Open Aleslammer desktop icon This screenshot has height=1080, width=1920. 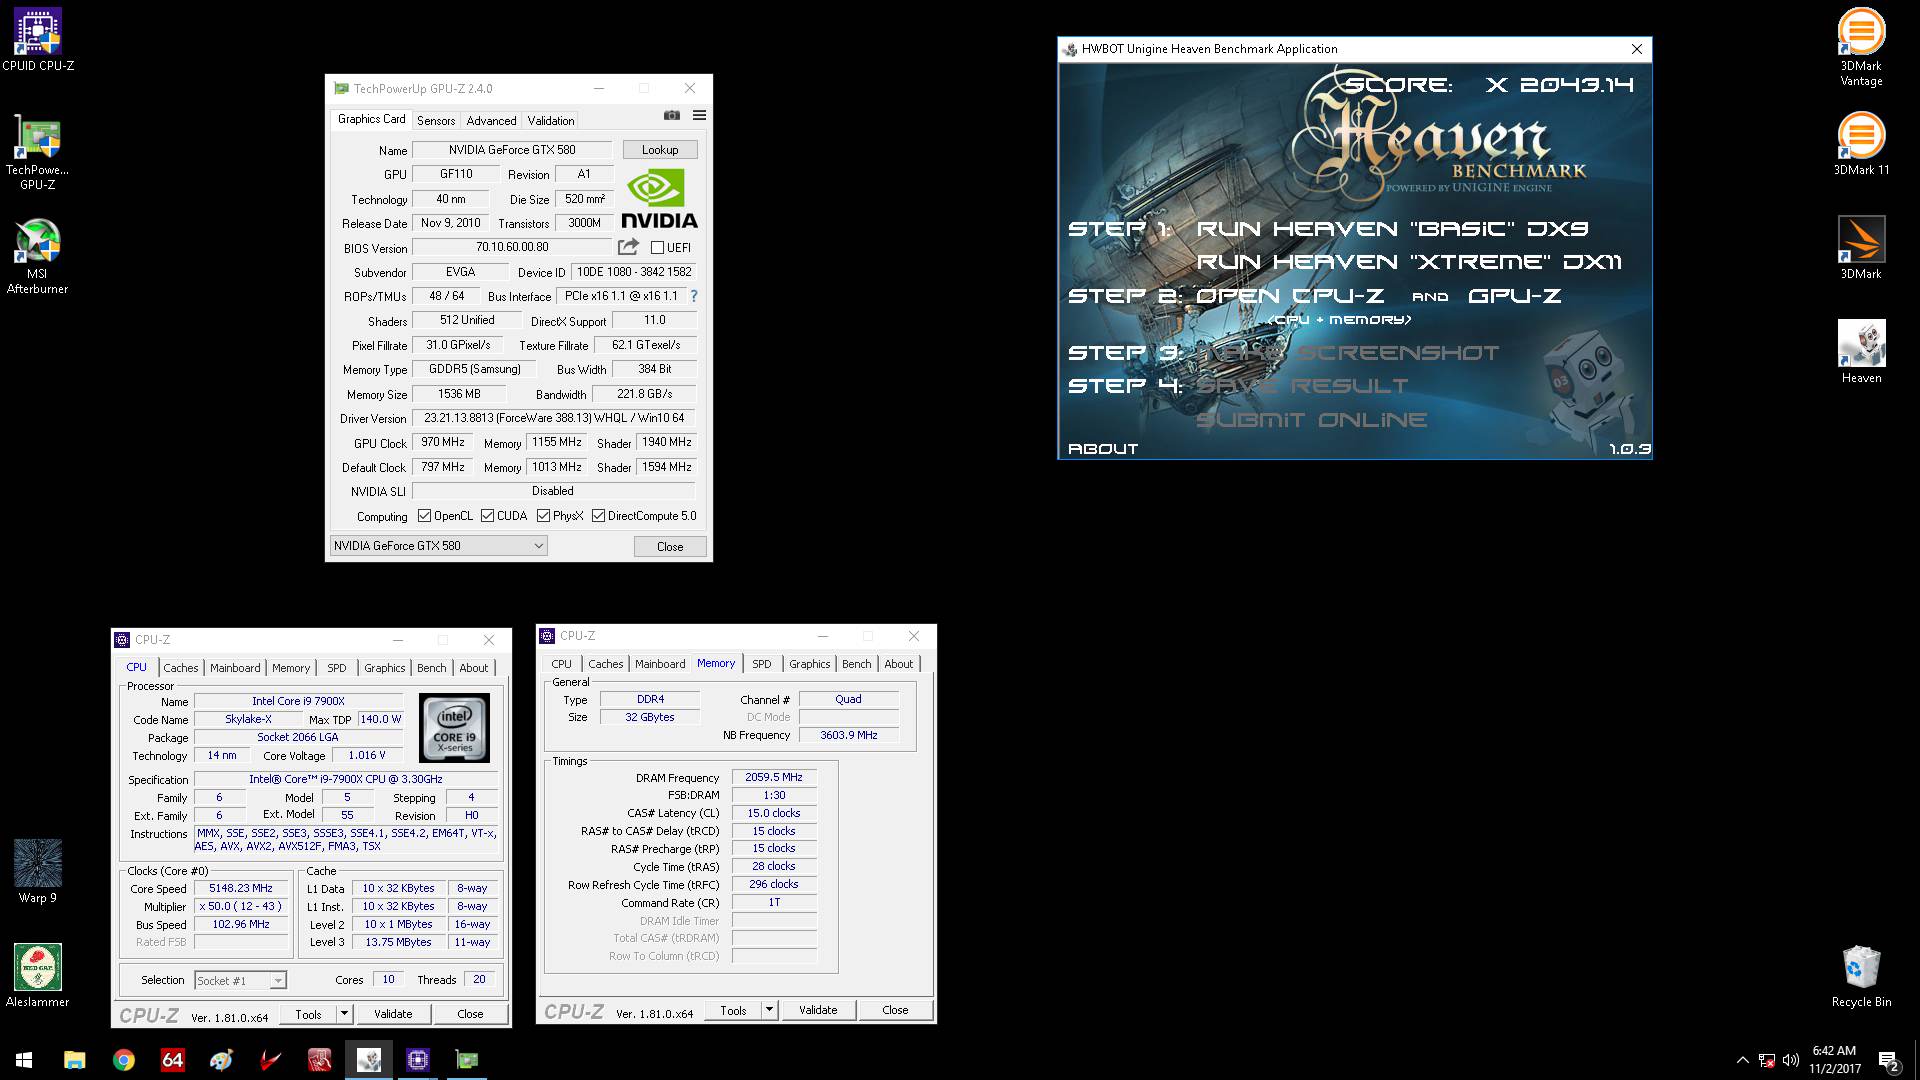tap(38, 976)
